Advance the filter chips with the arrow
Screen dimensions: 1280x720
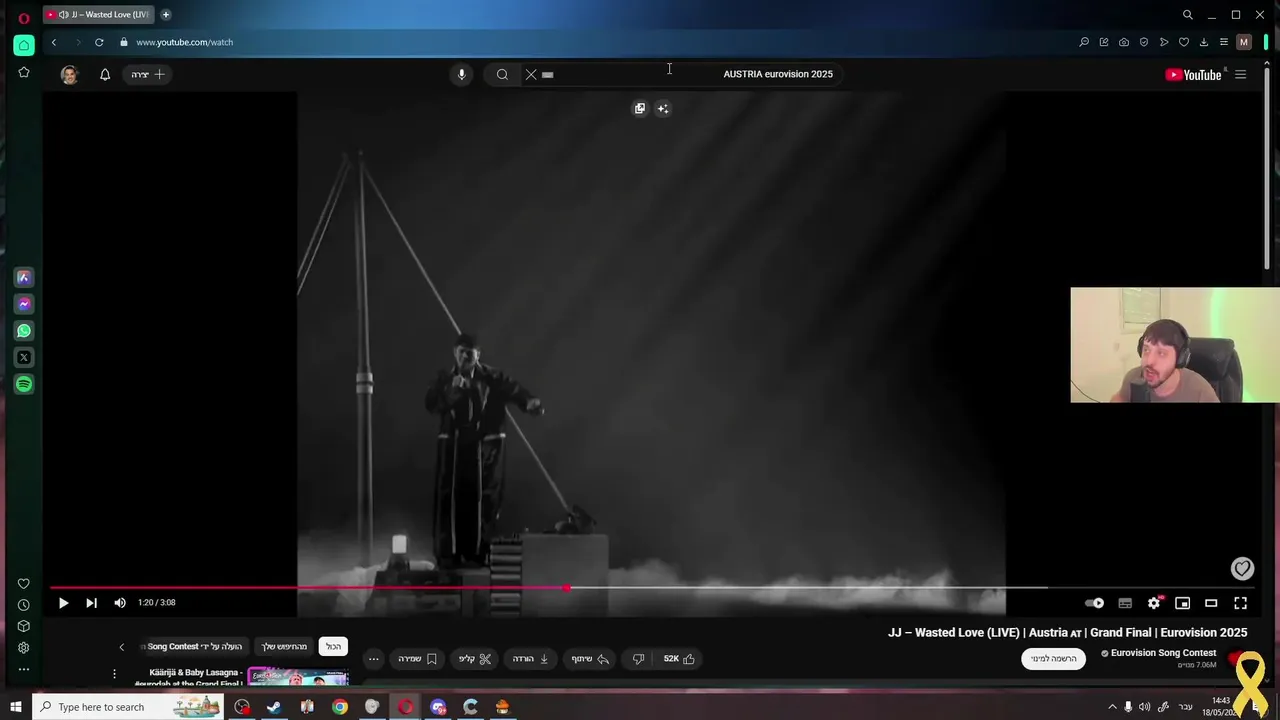pos(122,647)
